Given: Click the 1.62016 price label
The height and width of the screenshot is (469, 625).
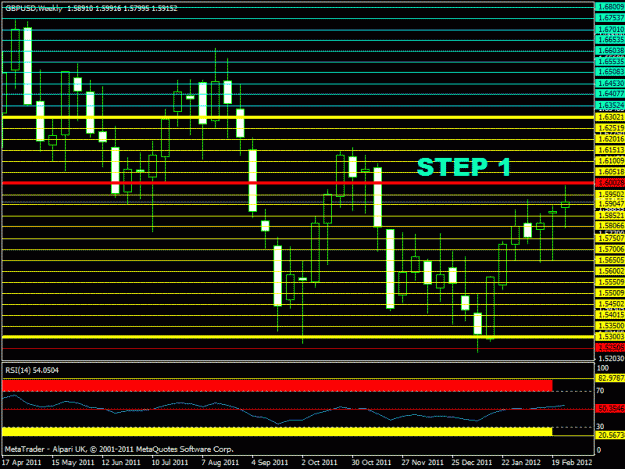Looking at the screenshot, I should (610, 139).
